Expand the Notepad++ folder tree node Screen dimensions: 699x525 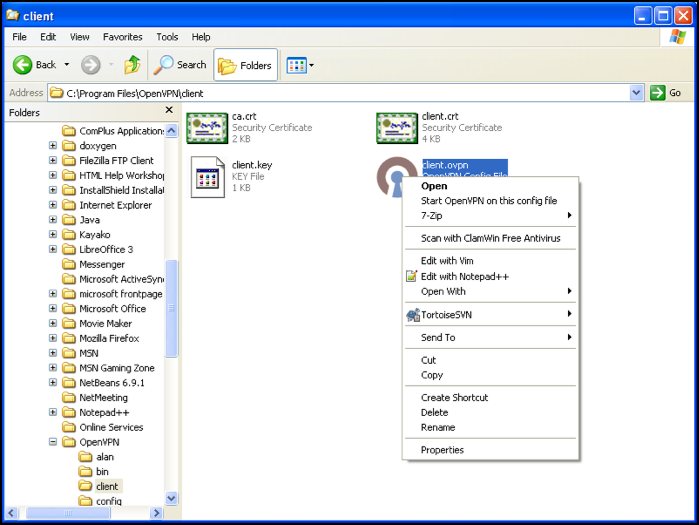tap(53, 412)
